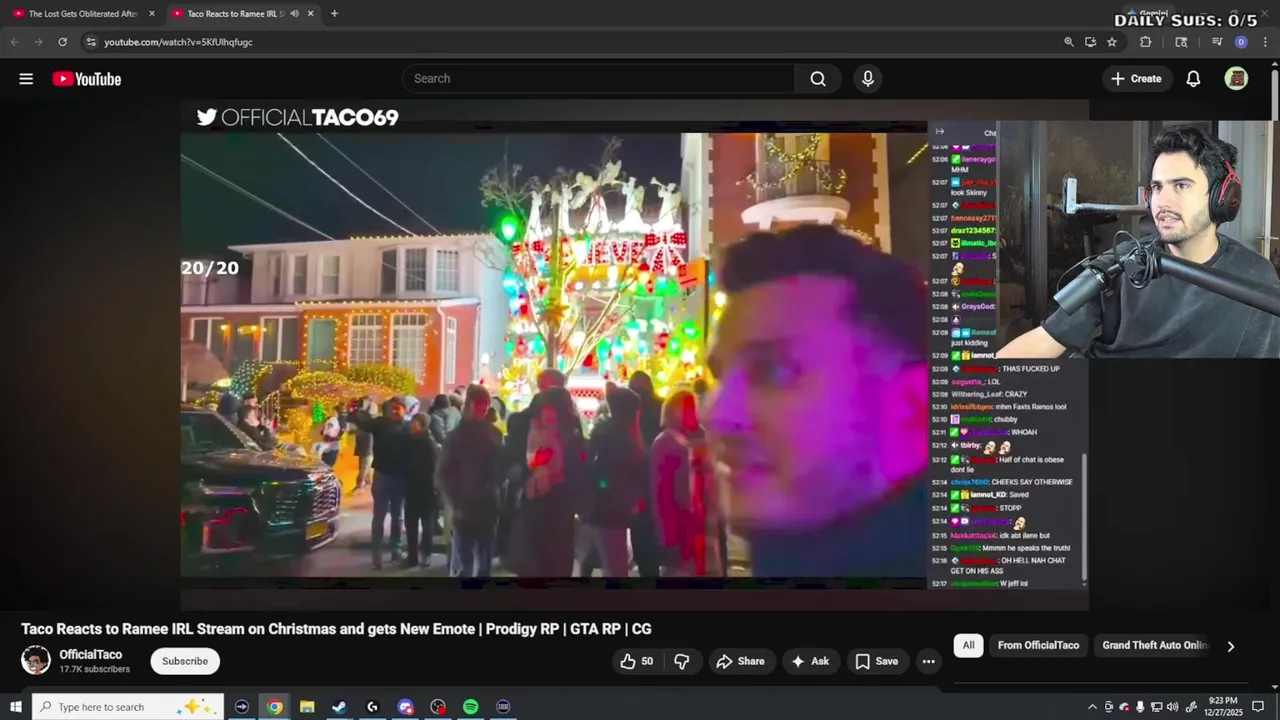Open Chrome extensions puzzle icon
Viewport: 1280px width, 720px height.
(1146, 42)
